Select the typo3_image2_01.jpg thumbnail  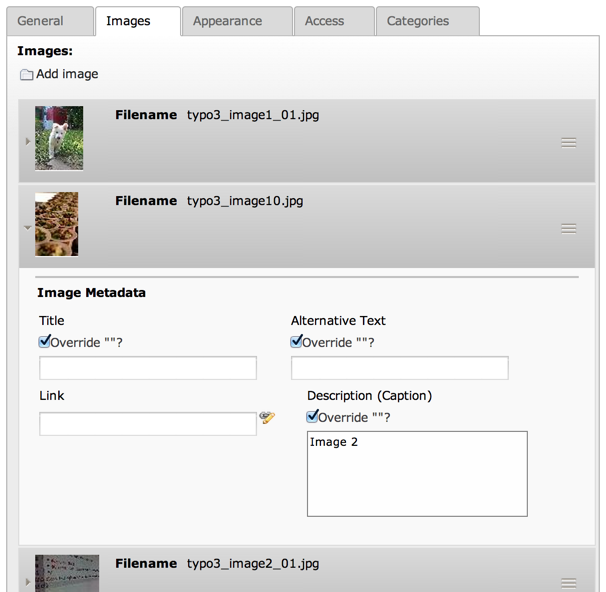[x=67, y=573]
